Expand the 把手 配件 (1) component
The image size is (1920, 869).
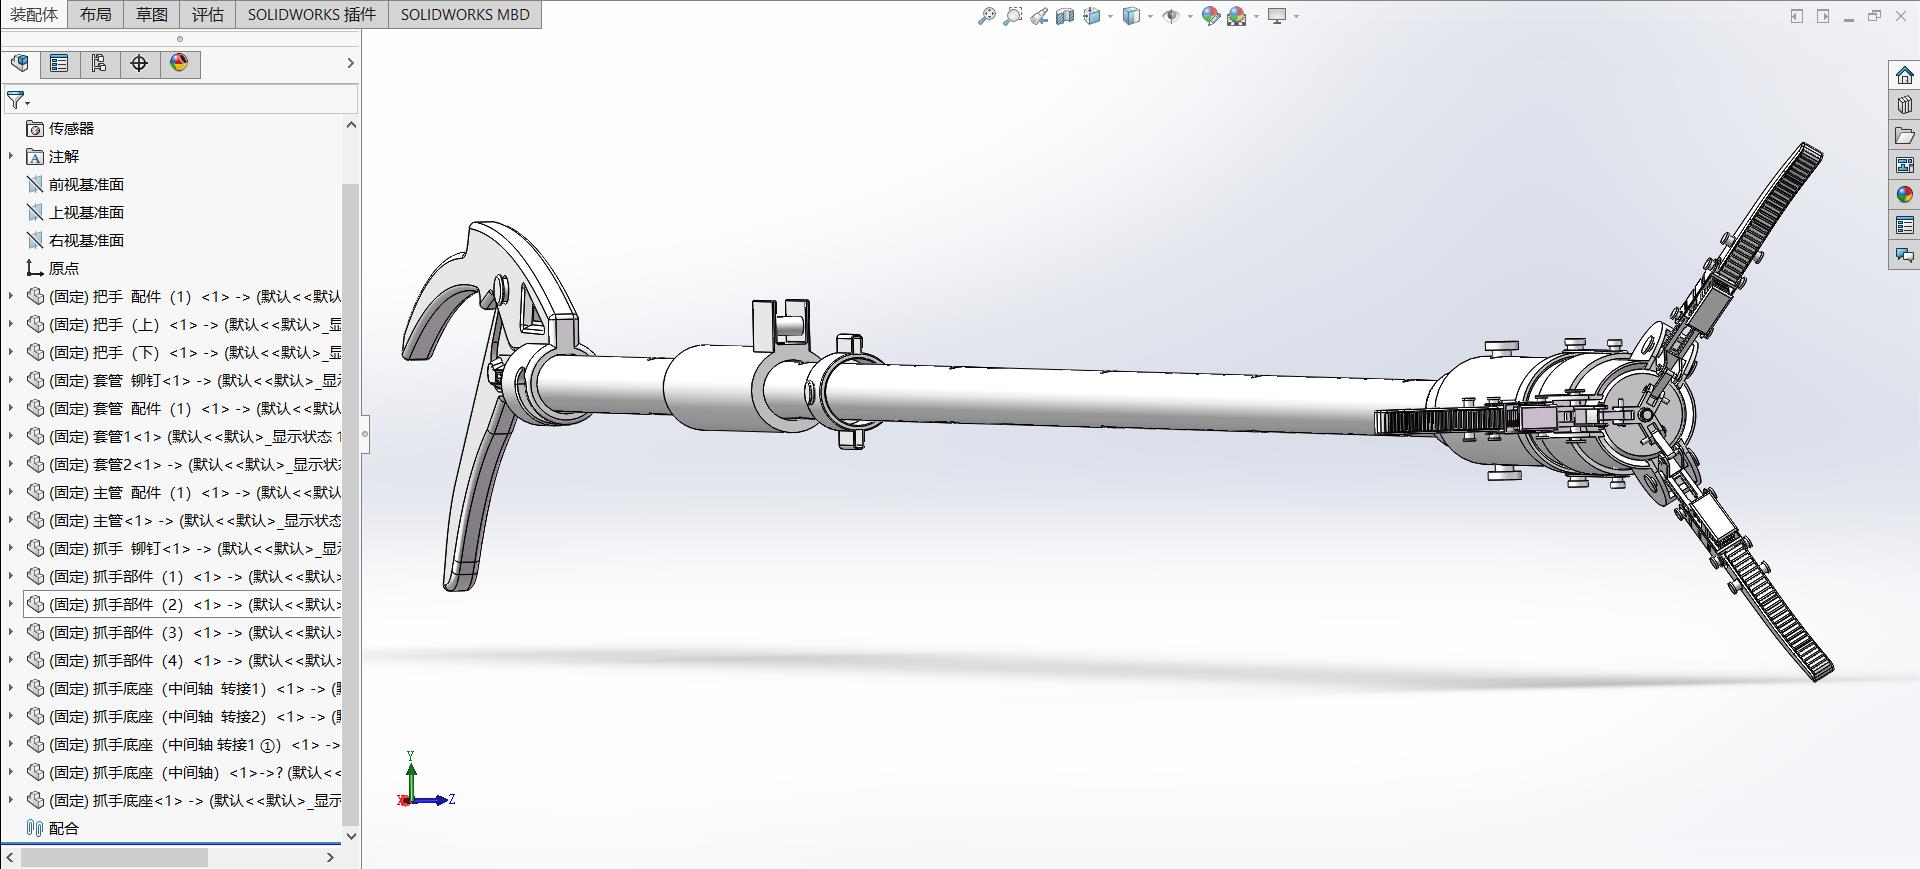click(x=11, y=296)
